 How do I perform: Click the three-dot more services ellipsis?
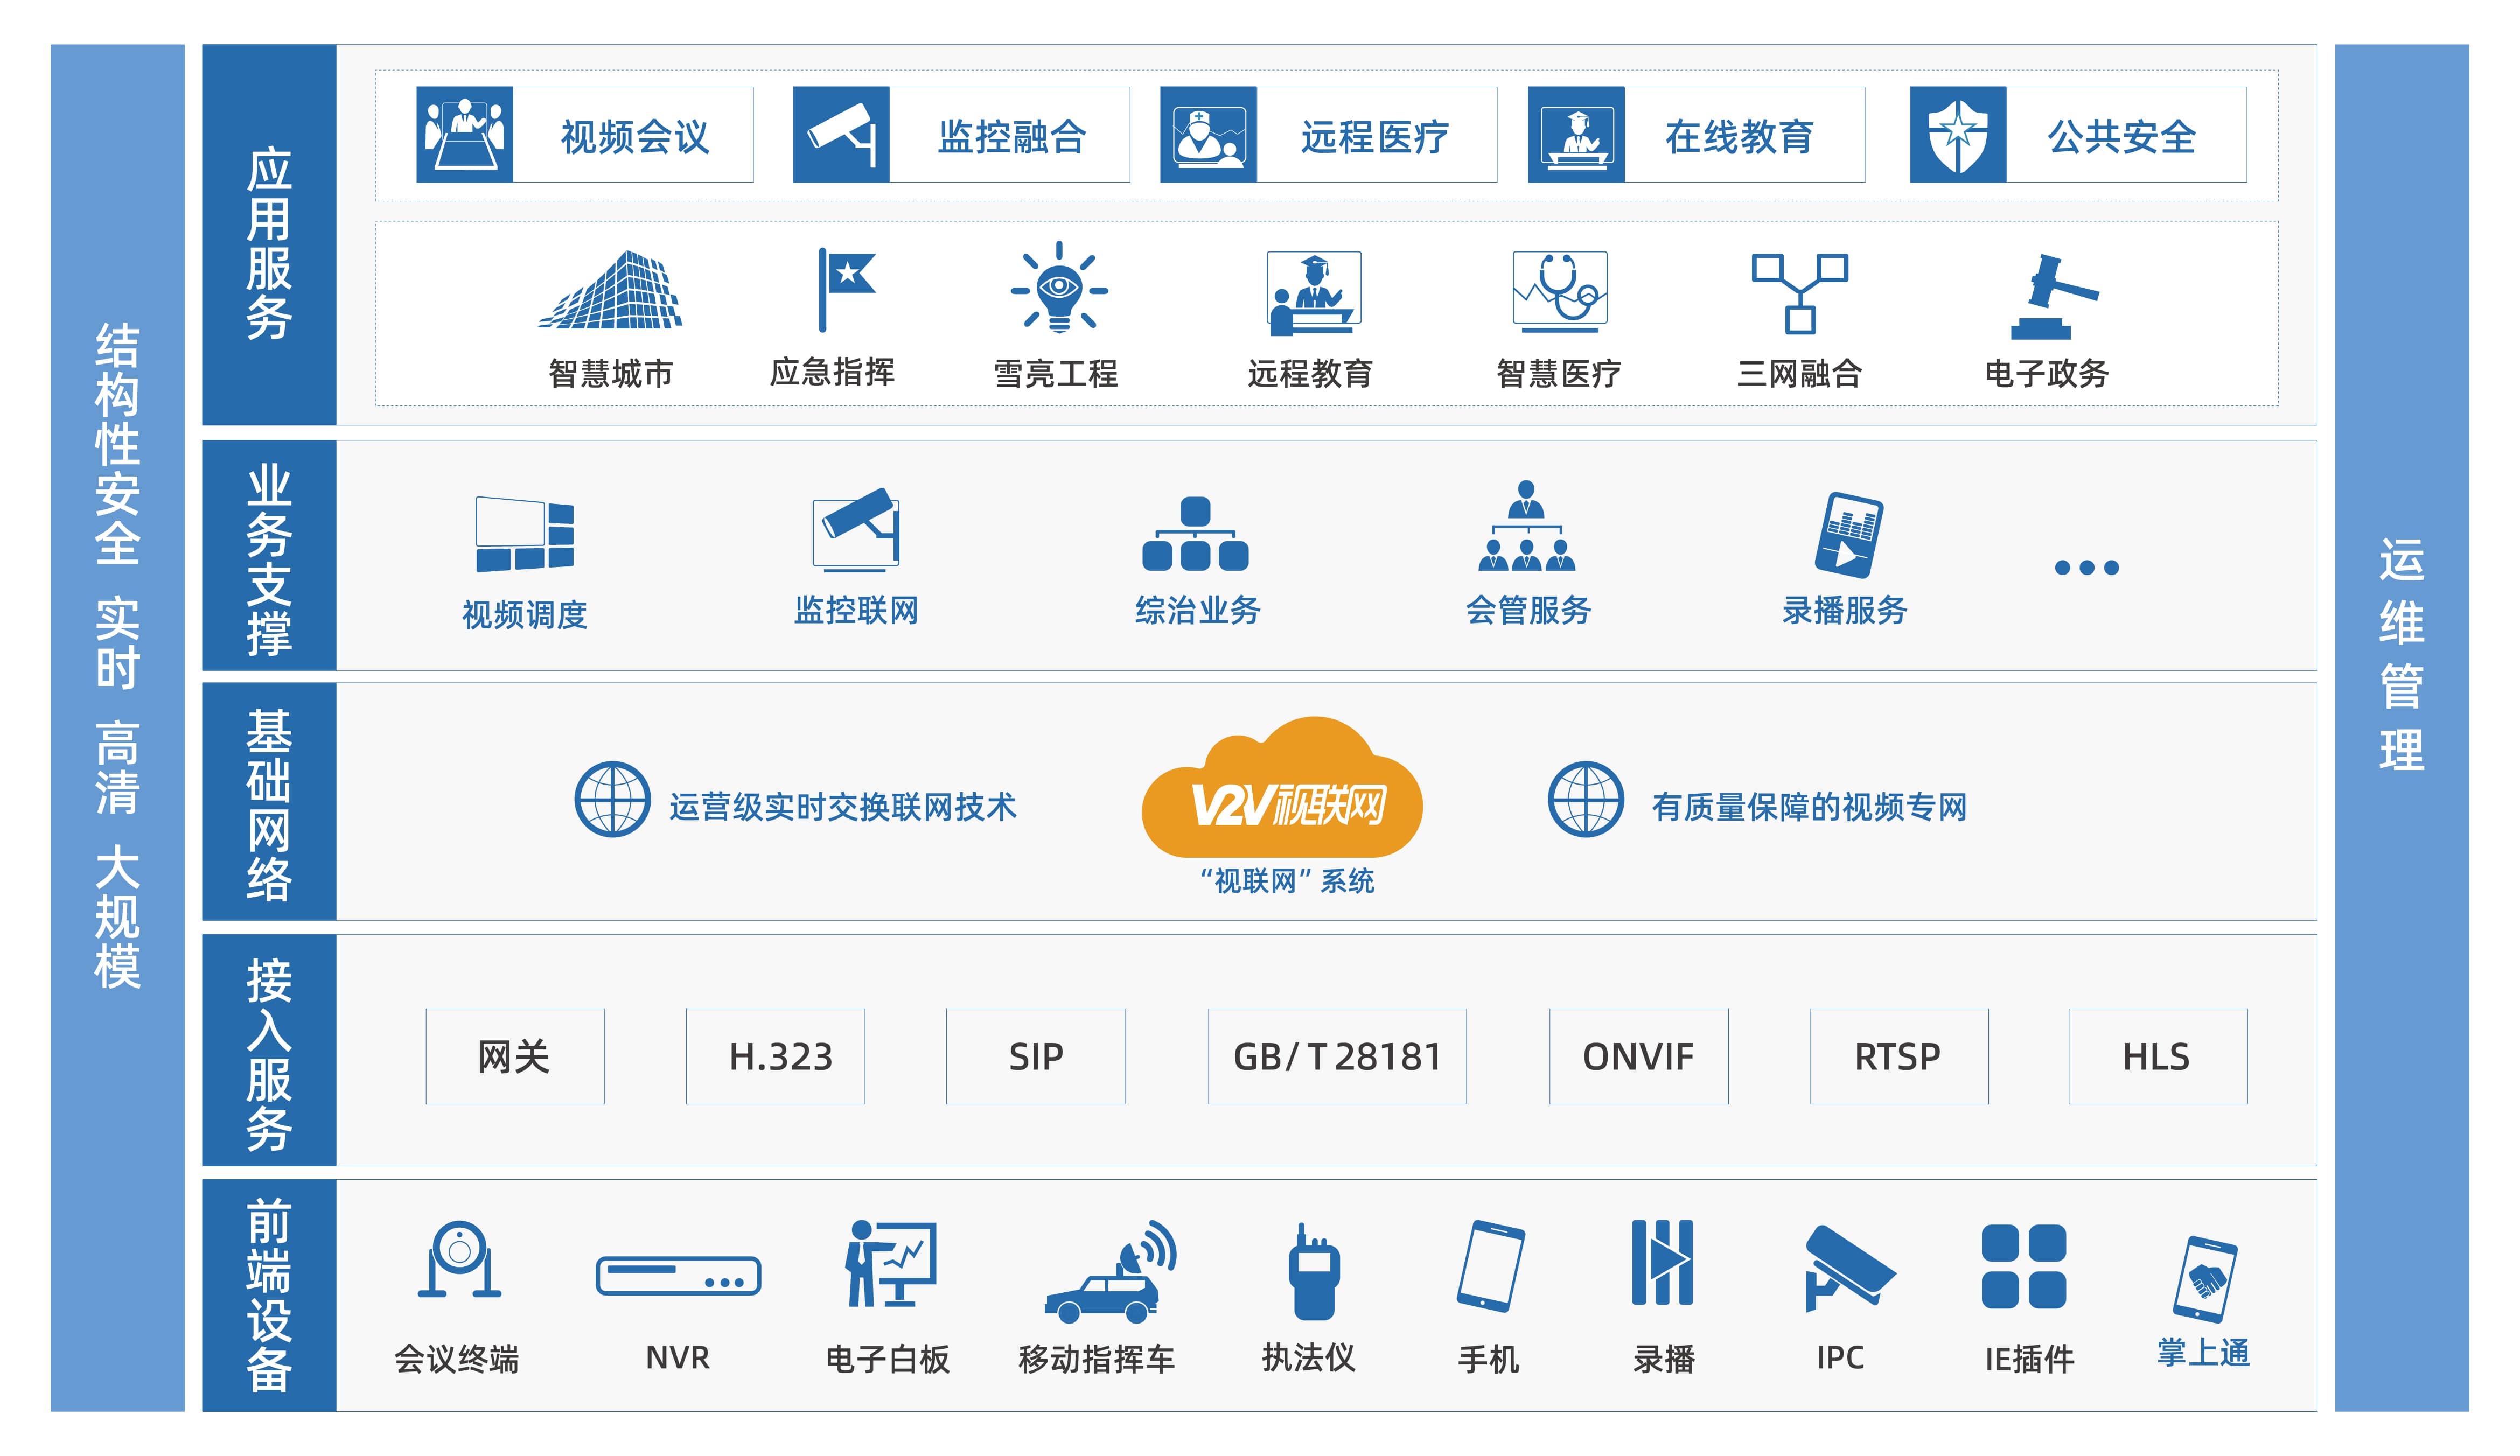tap(2086, 567)
